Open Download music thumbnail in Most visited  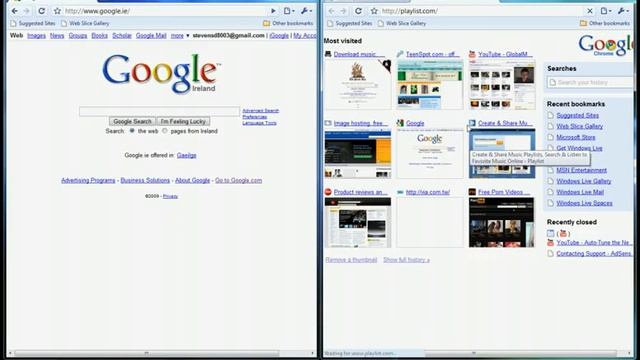[358, 84]
